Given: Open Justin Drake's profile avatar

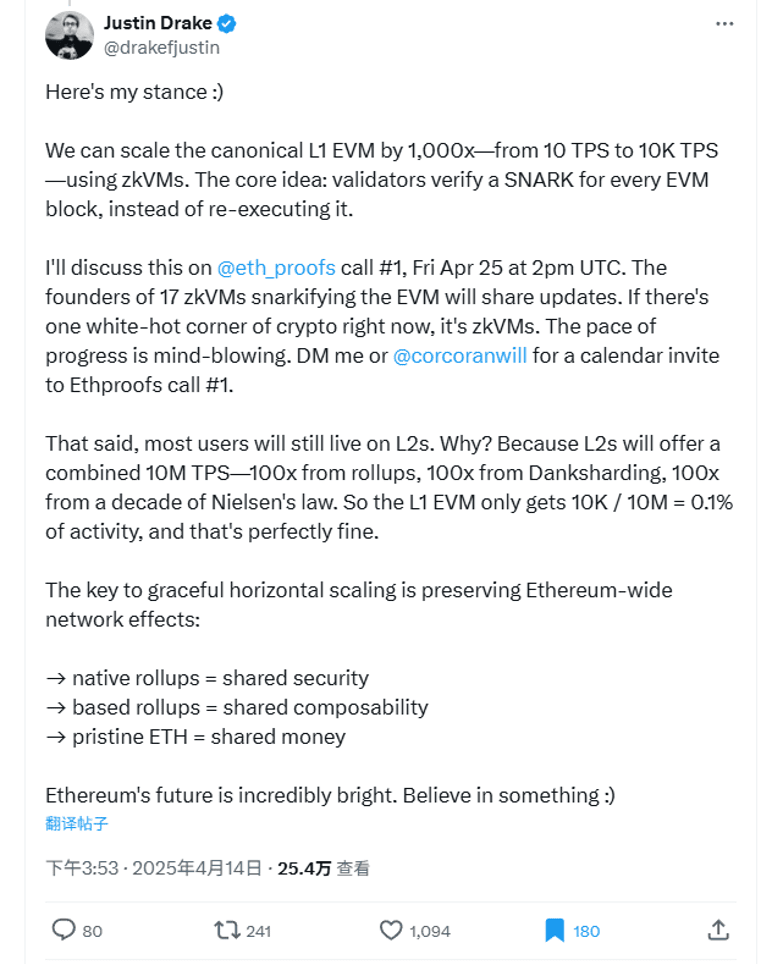Looking at the screenshot, I should 69,35.
